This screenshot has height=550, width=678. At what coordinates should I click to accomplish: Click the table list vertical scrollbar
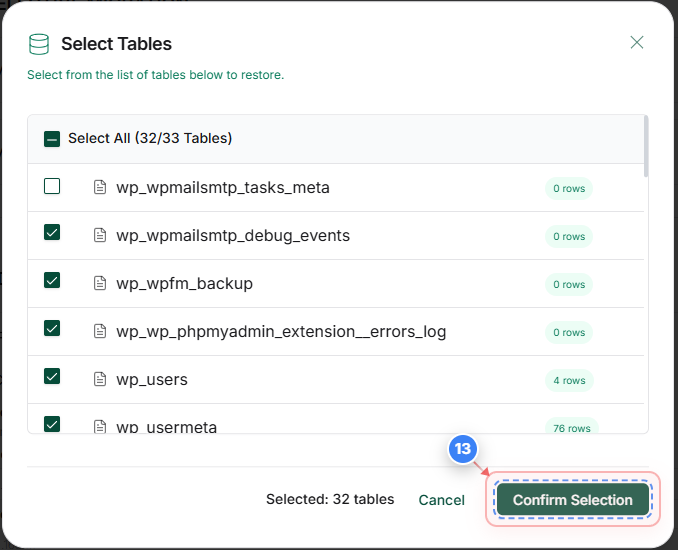646,146
